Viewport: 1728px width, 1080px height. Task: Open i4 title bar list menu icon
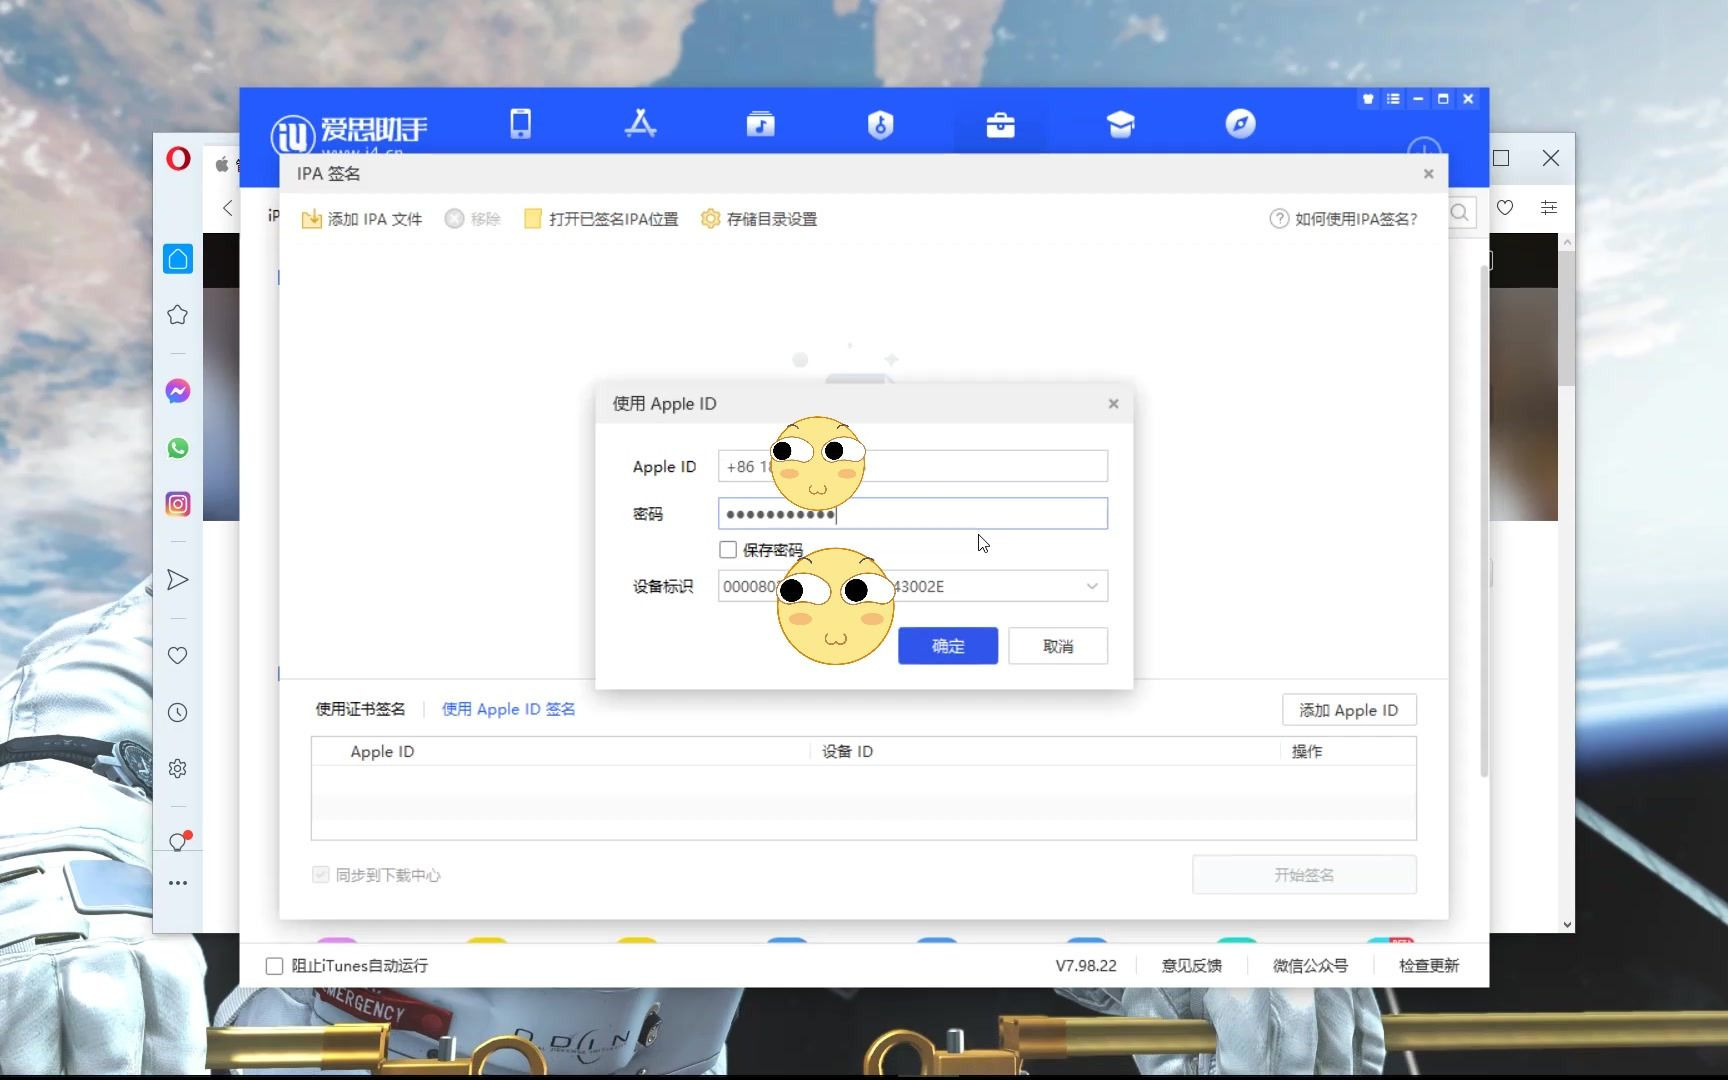coord(1393,99)
